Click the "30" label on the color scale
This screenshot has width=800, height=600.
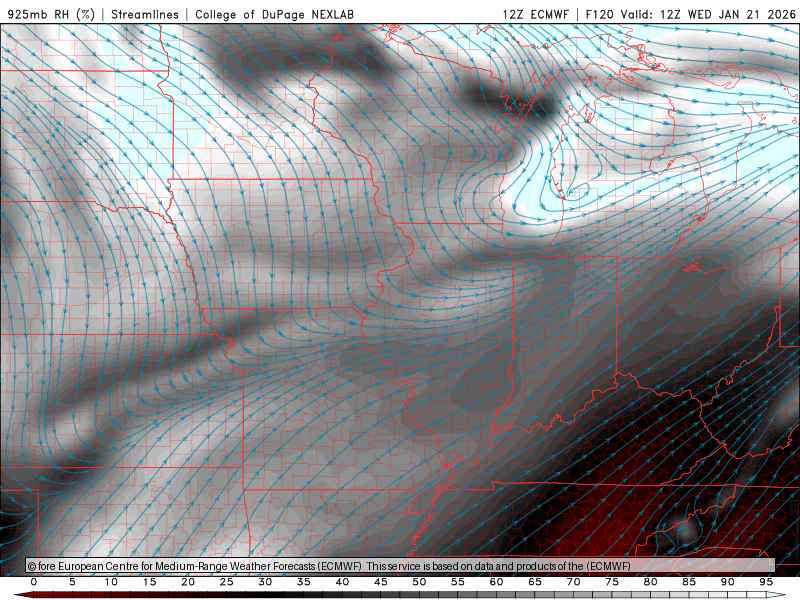click(265, 582)
